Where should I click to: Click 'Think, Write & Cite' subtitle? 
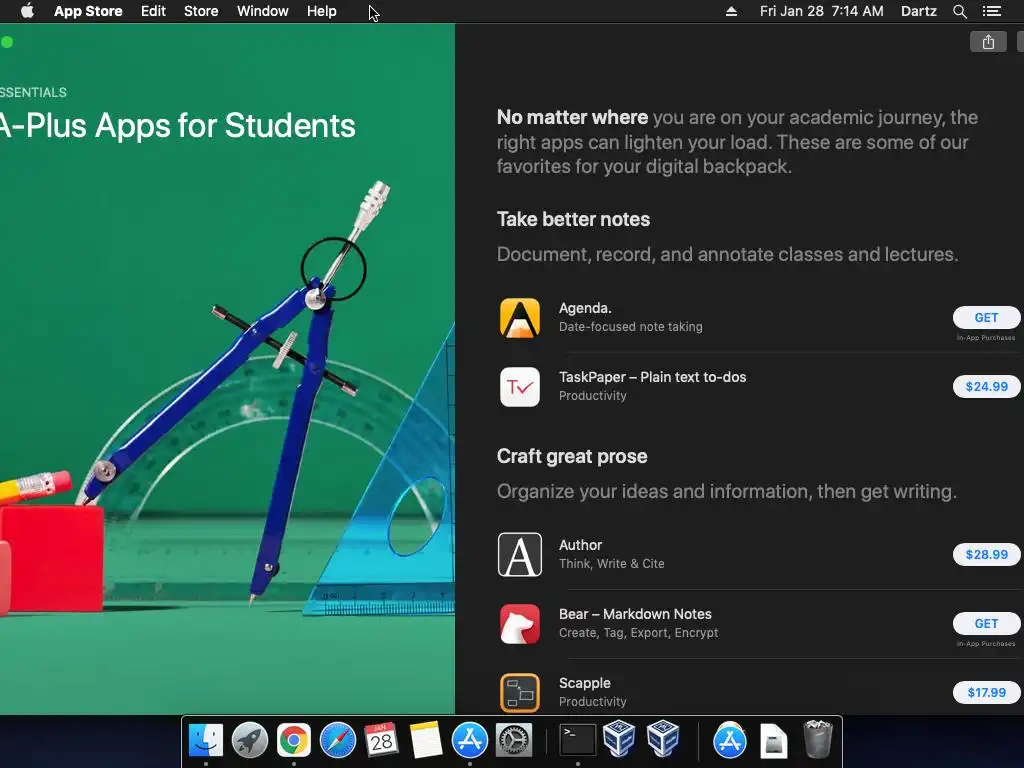[612, 564]
